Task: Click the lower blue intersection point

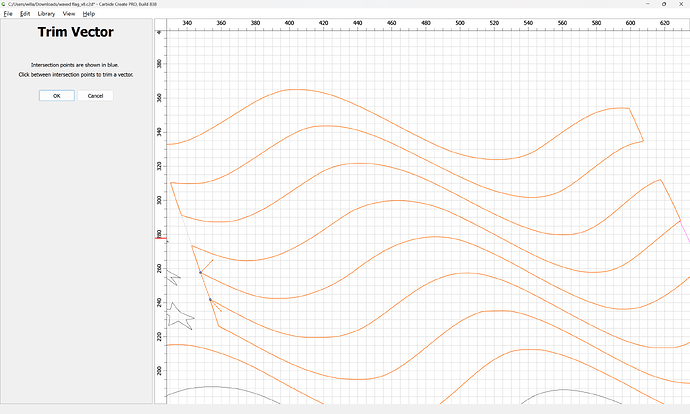Action: [x=210, y=300]
